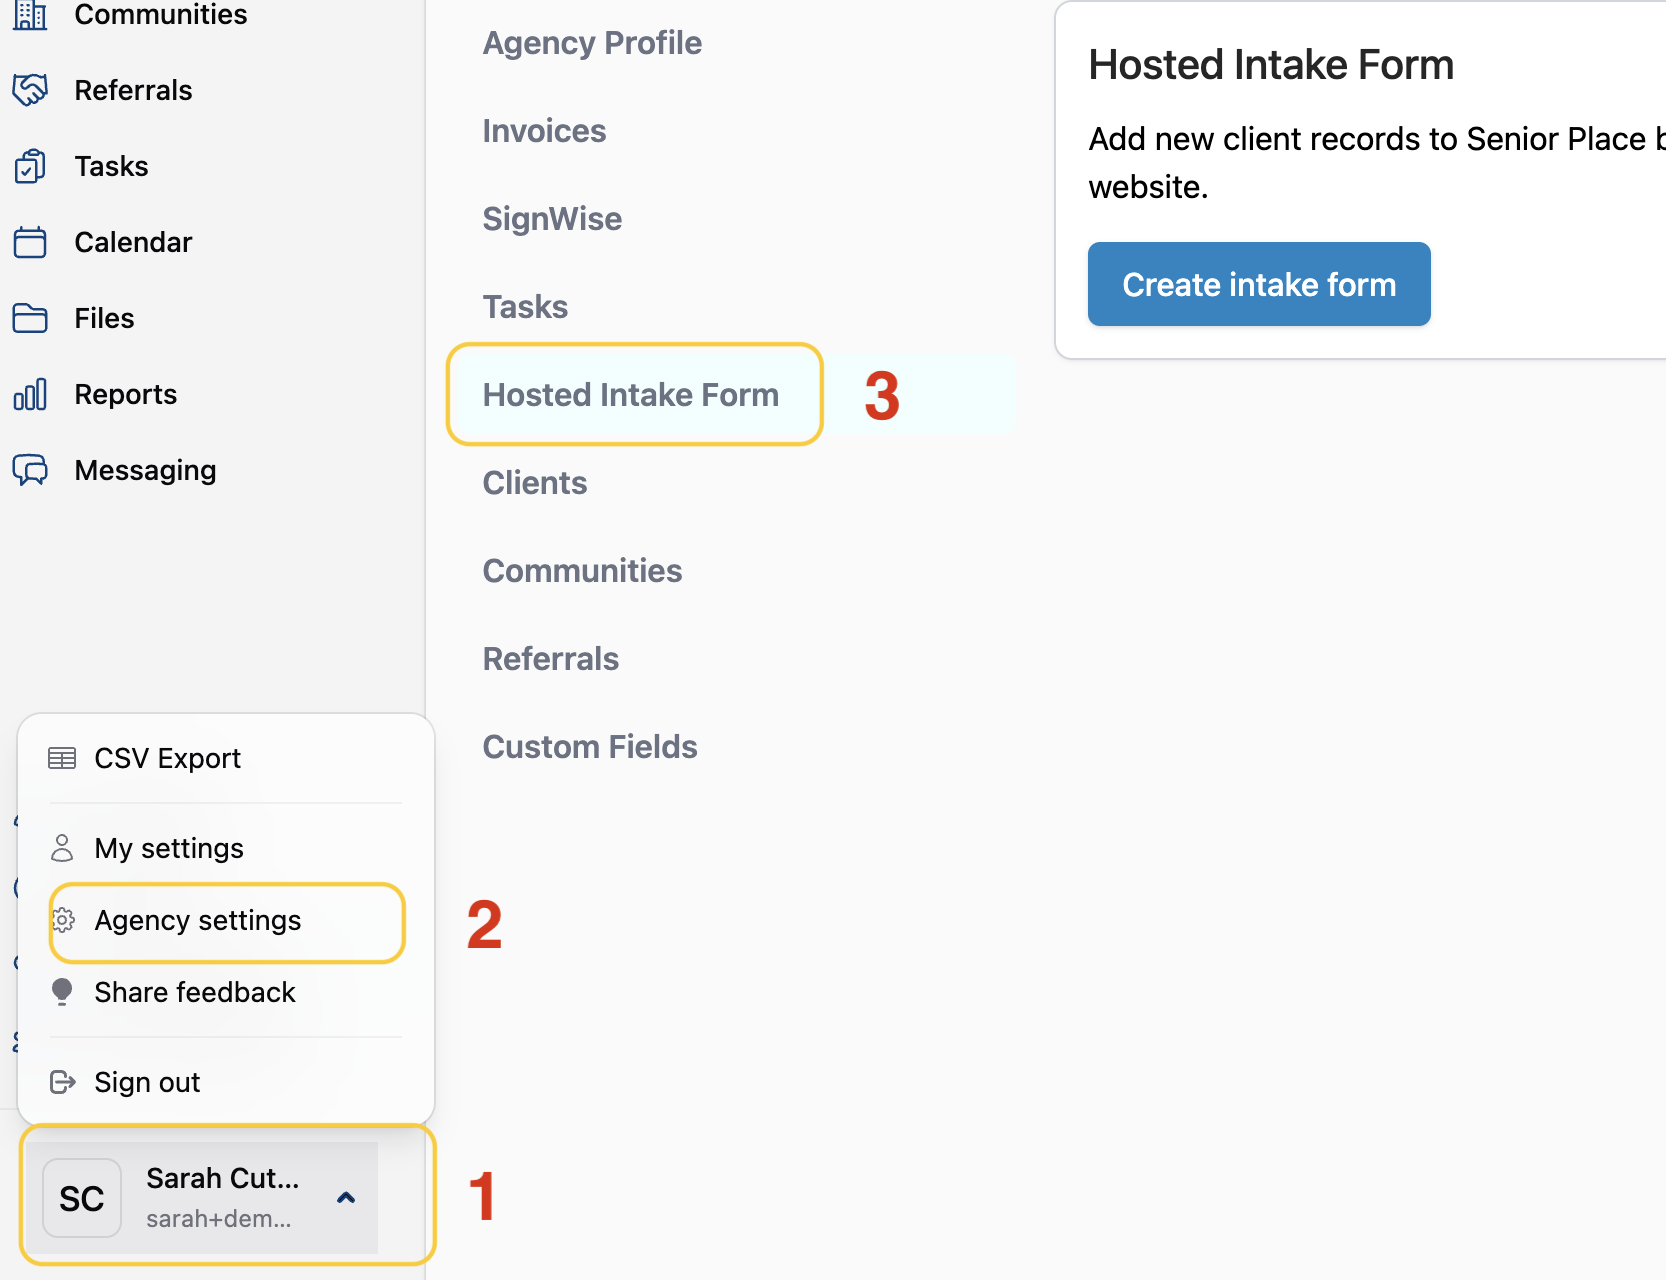Open the Agency Profile settings section

(592, 43)
